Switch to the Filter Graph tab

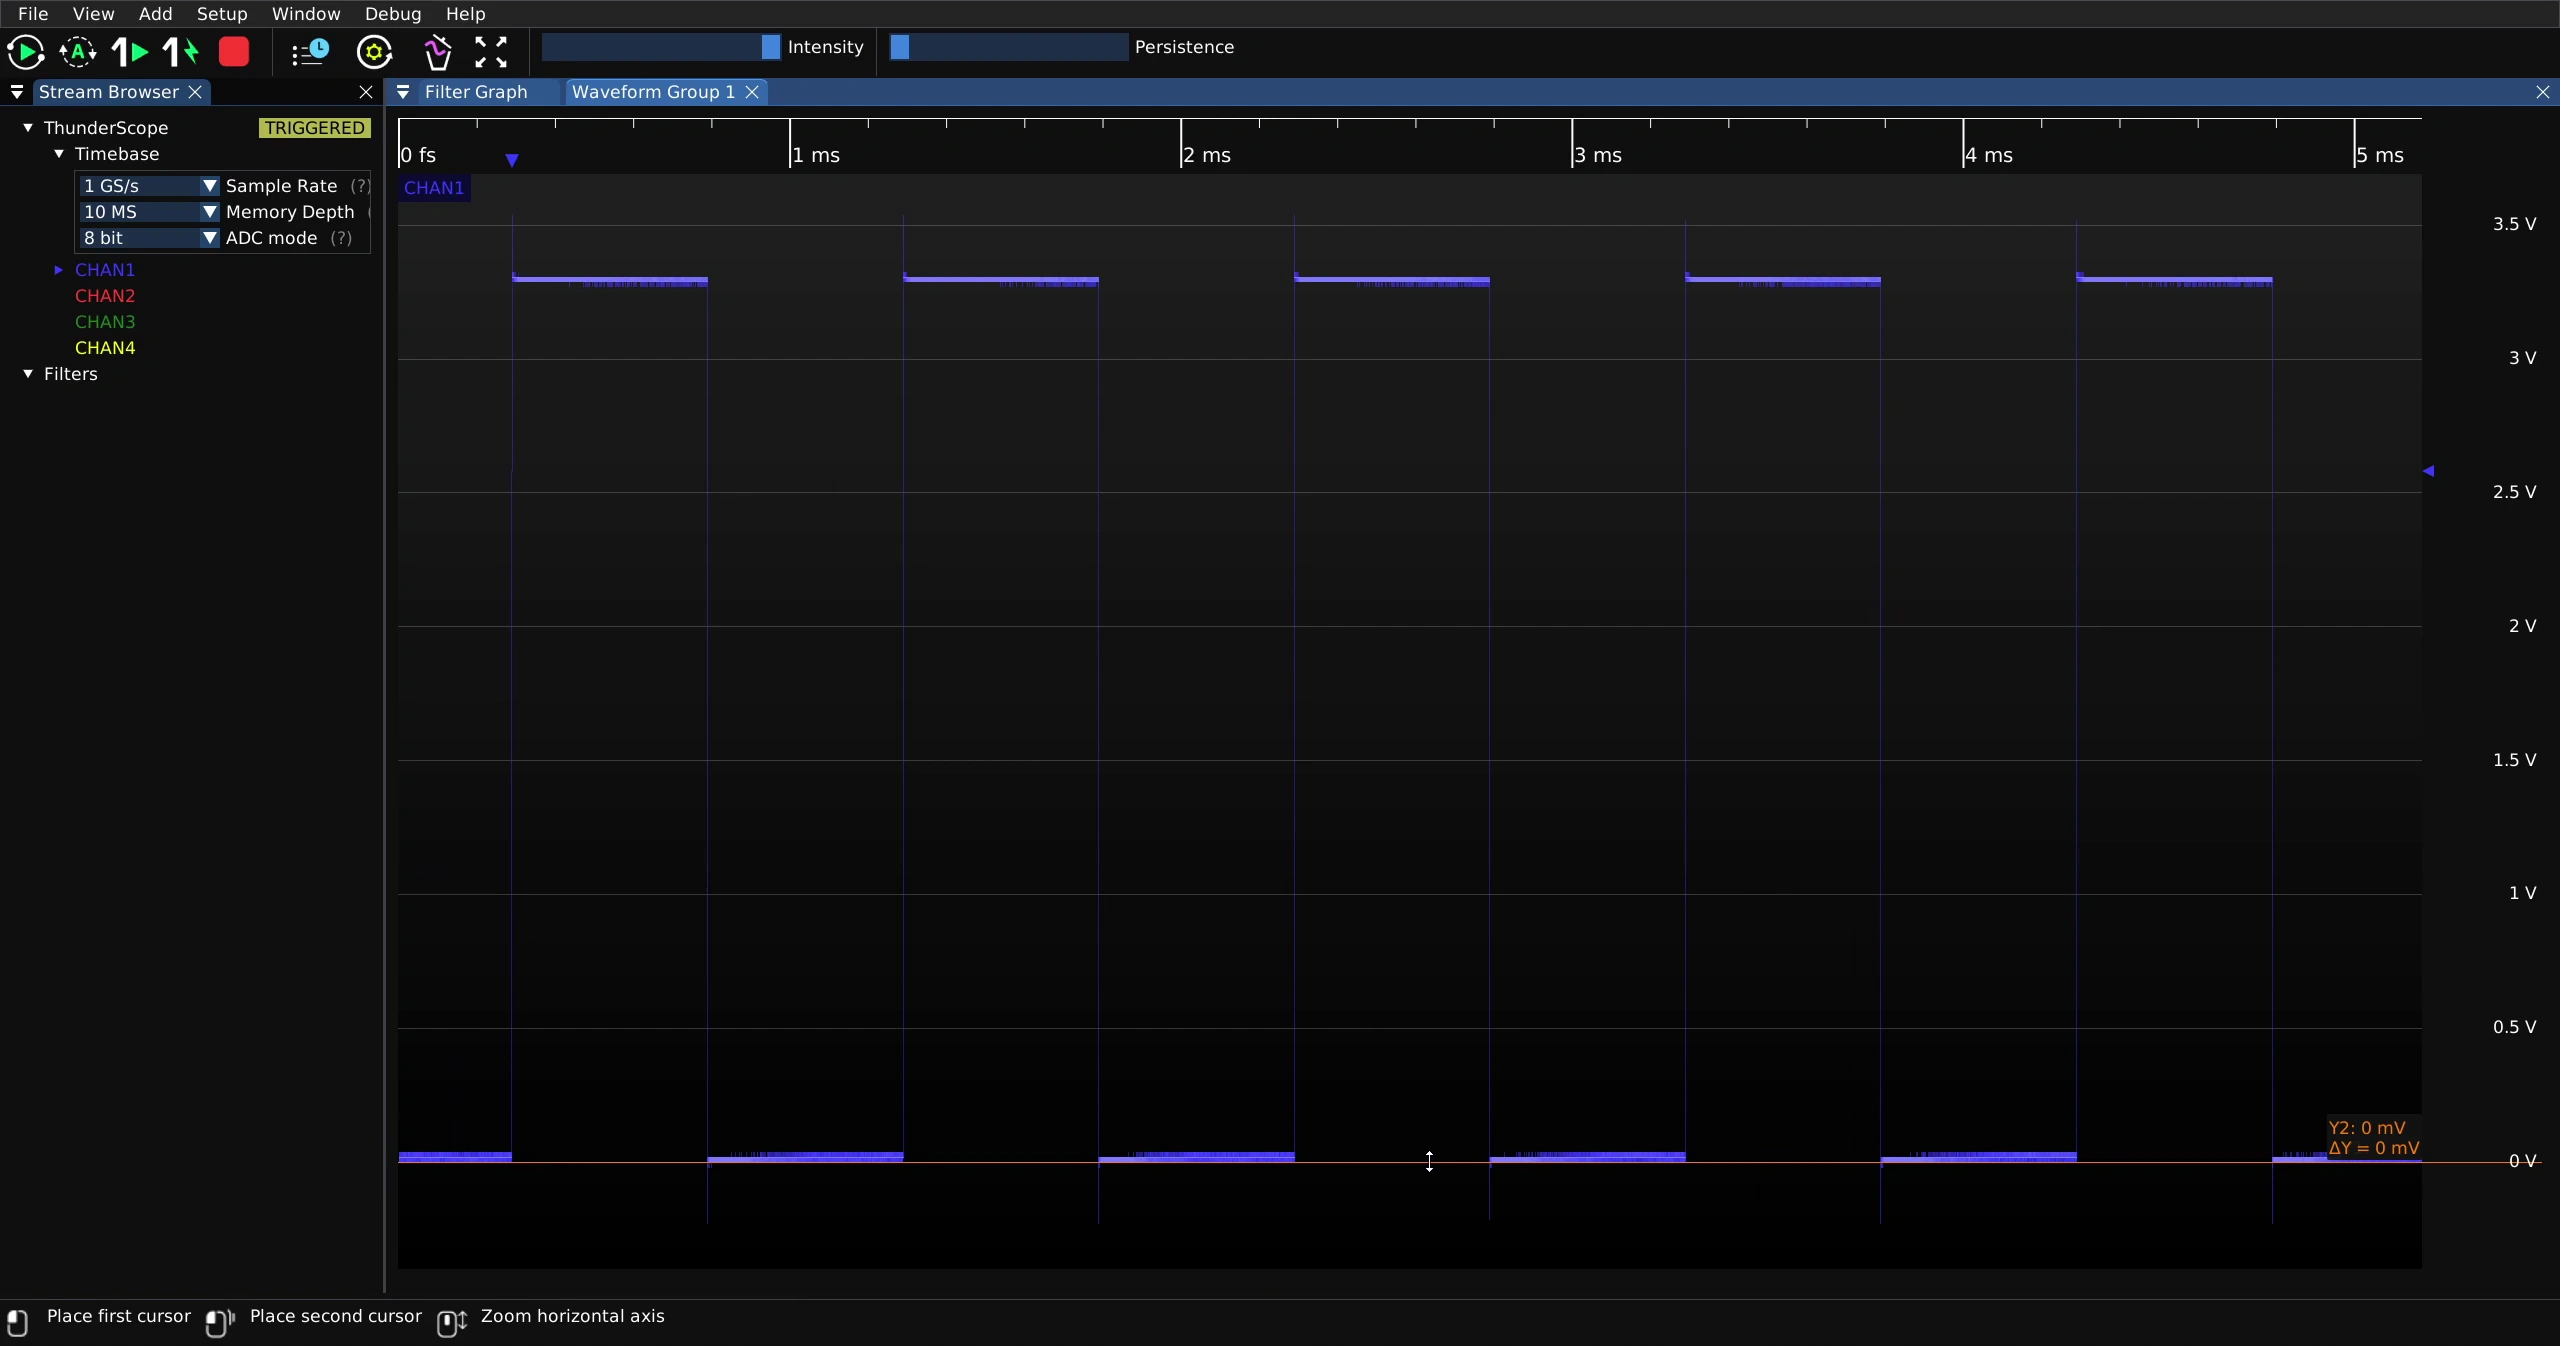[x=476, y=92]
